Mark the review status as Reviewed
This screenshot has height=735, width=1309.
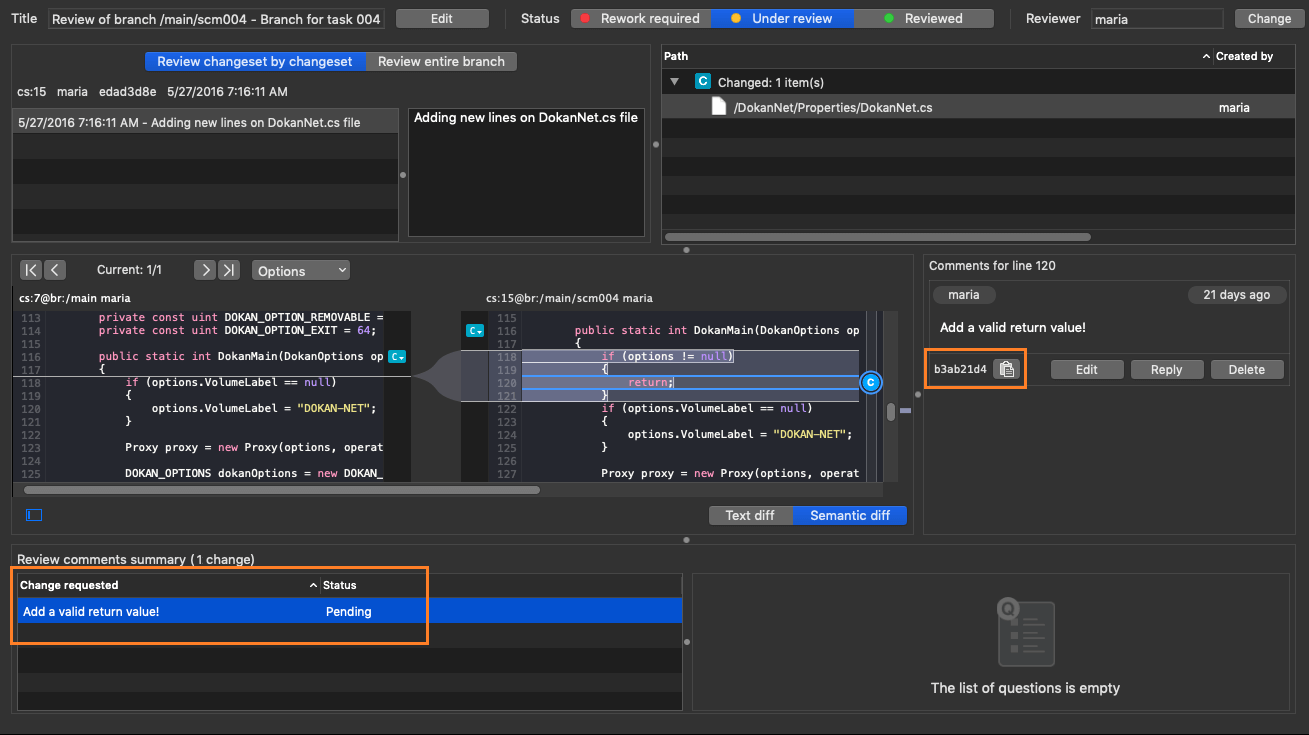point(924,18)
